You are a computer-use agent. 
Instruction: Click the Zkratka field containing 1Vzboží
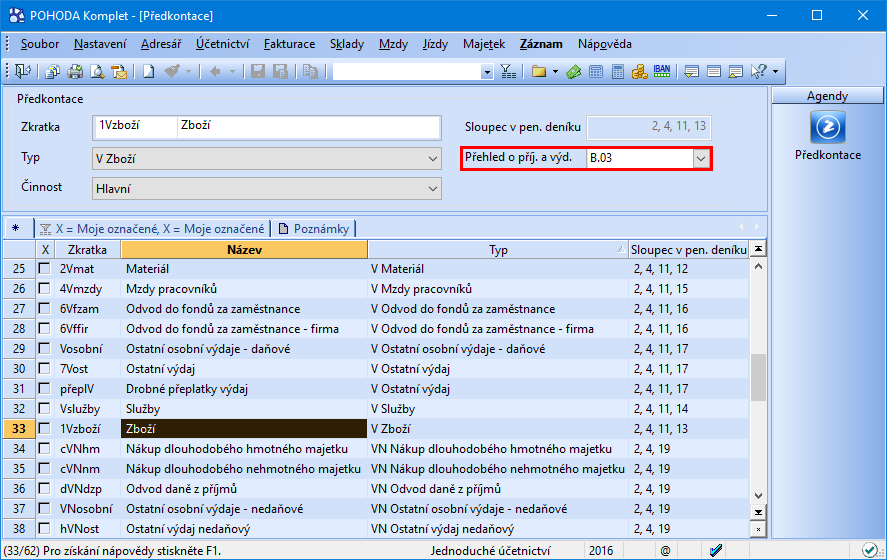tap(135, 127)
